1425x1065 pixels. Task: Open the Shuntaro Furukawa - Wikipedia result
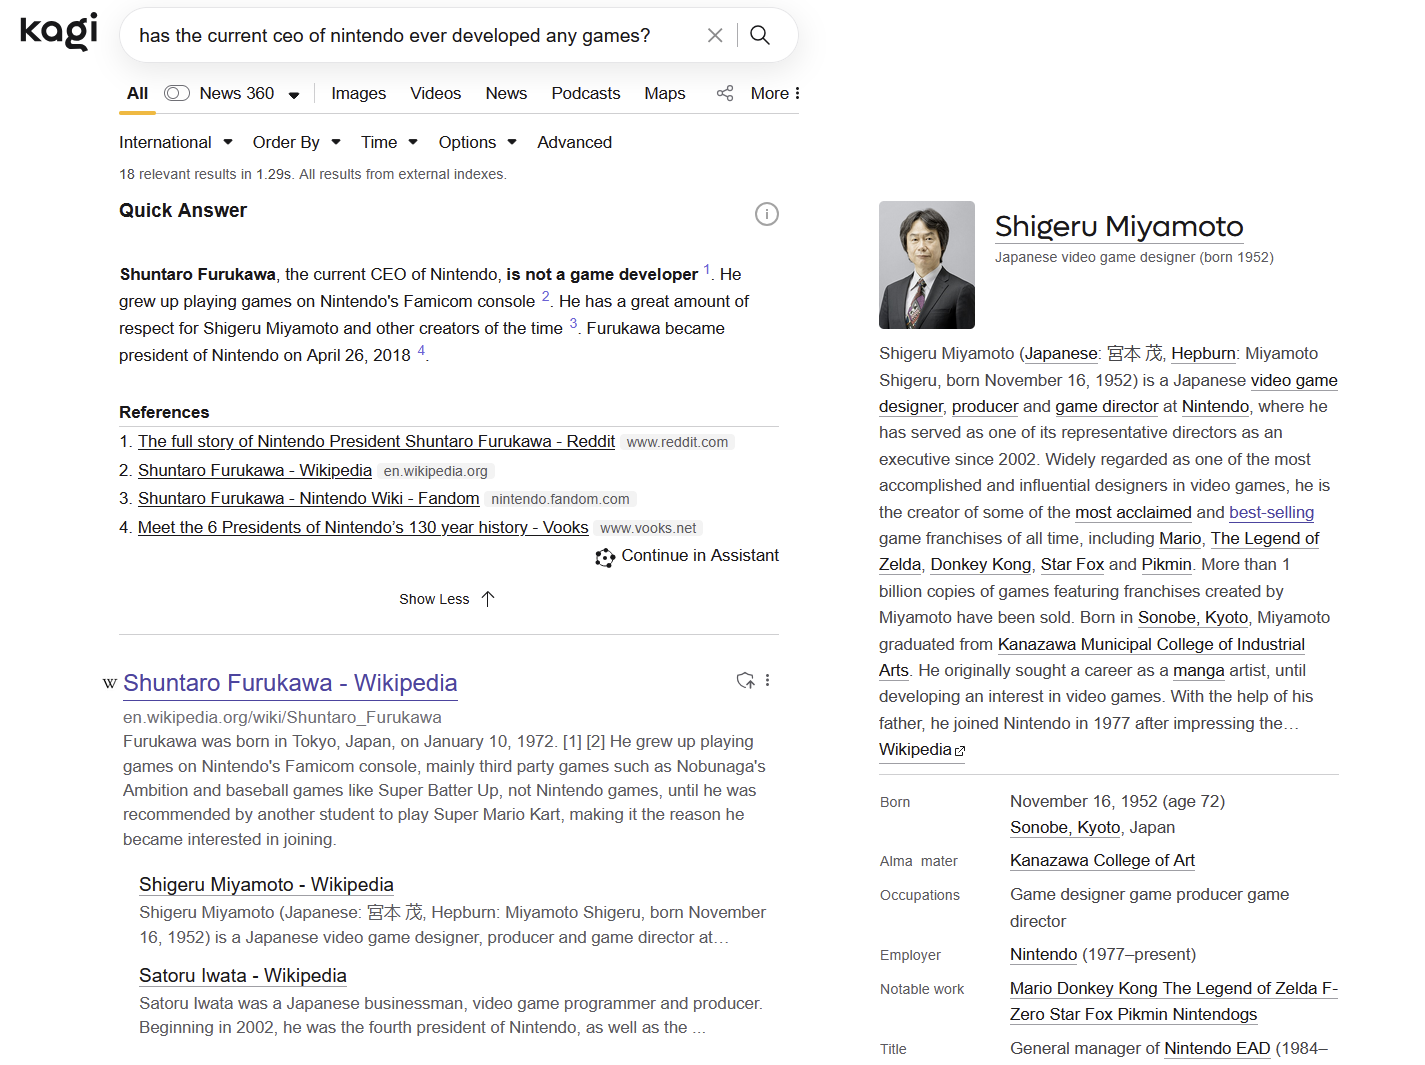pos(290,683)
